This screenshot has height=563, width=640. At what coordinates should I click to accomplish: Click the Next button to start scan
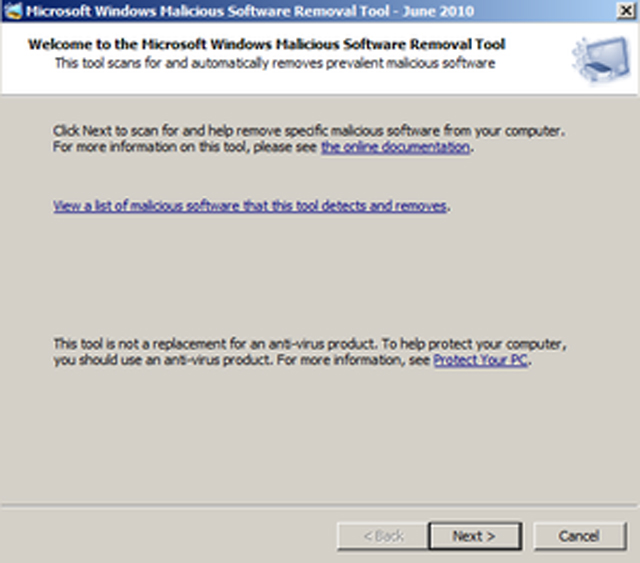click(x=475, y=536)
